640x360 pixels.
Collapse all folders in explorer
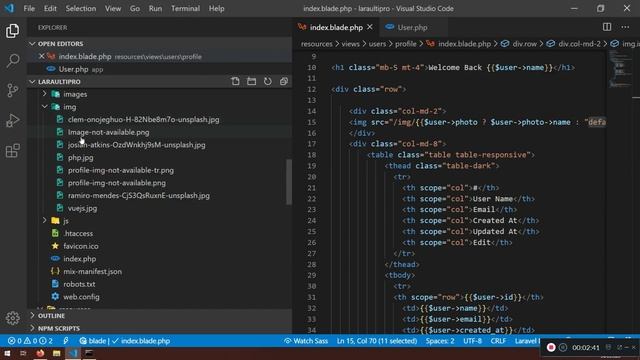pos(284,81)
